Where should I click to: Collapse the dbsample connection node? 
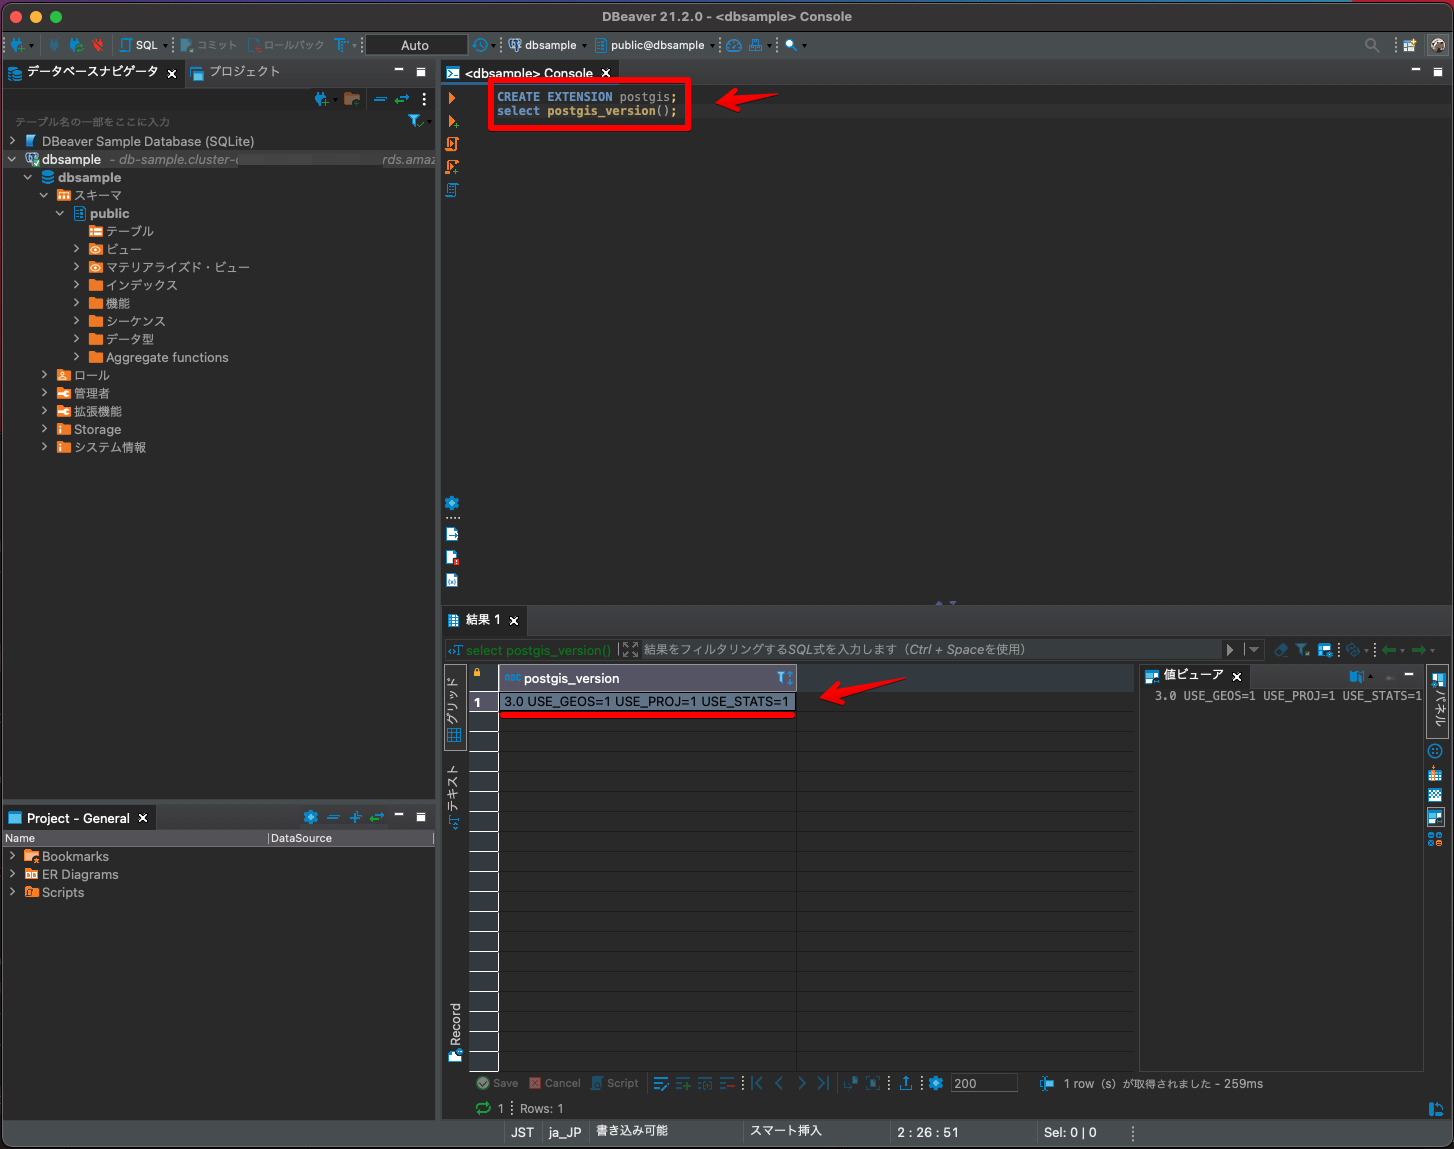click(x=12, y=159)
